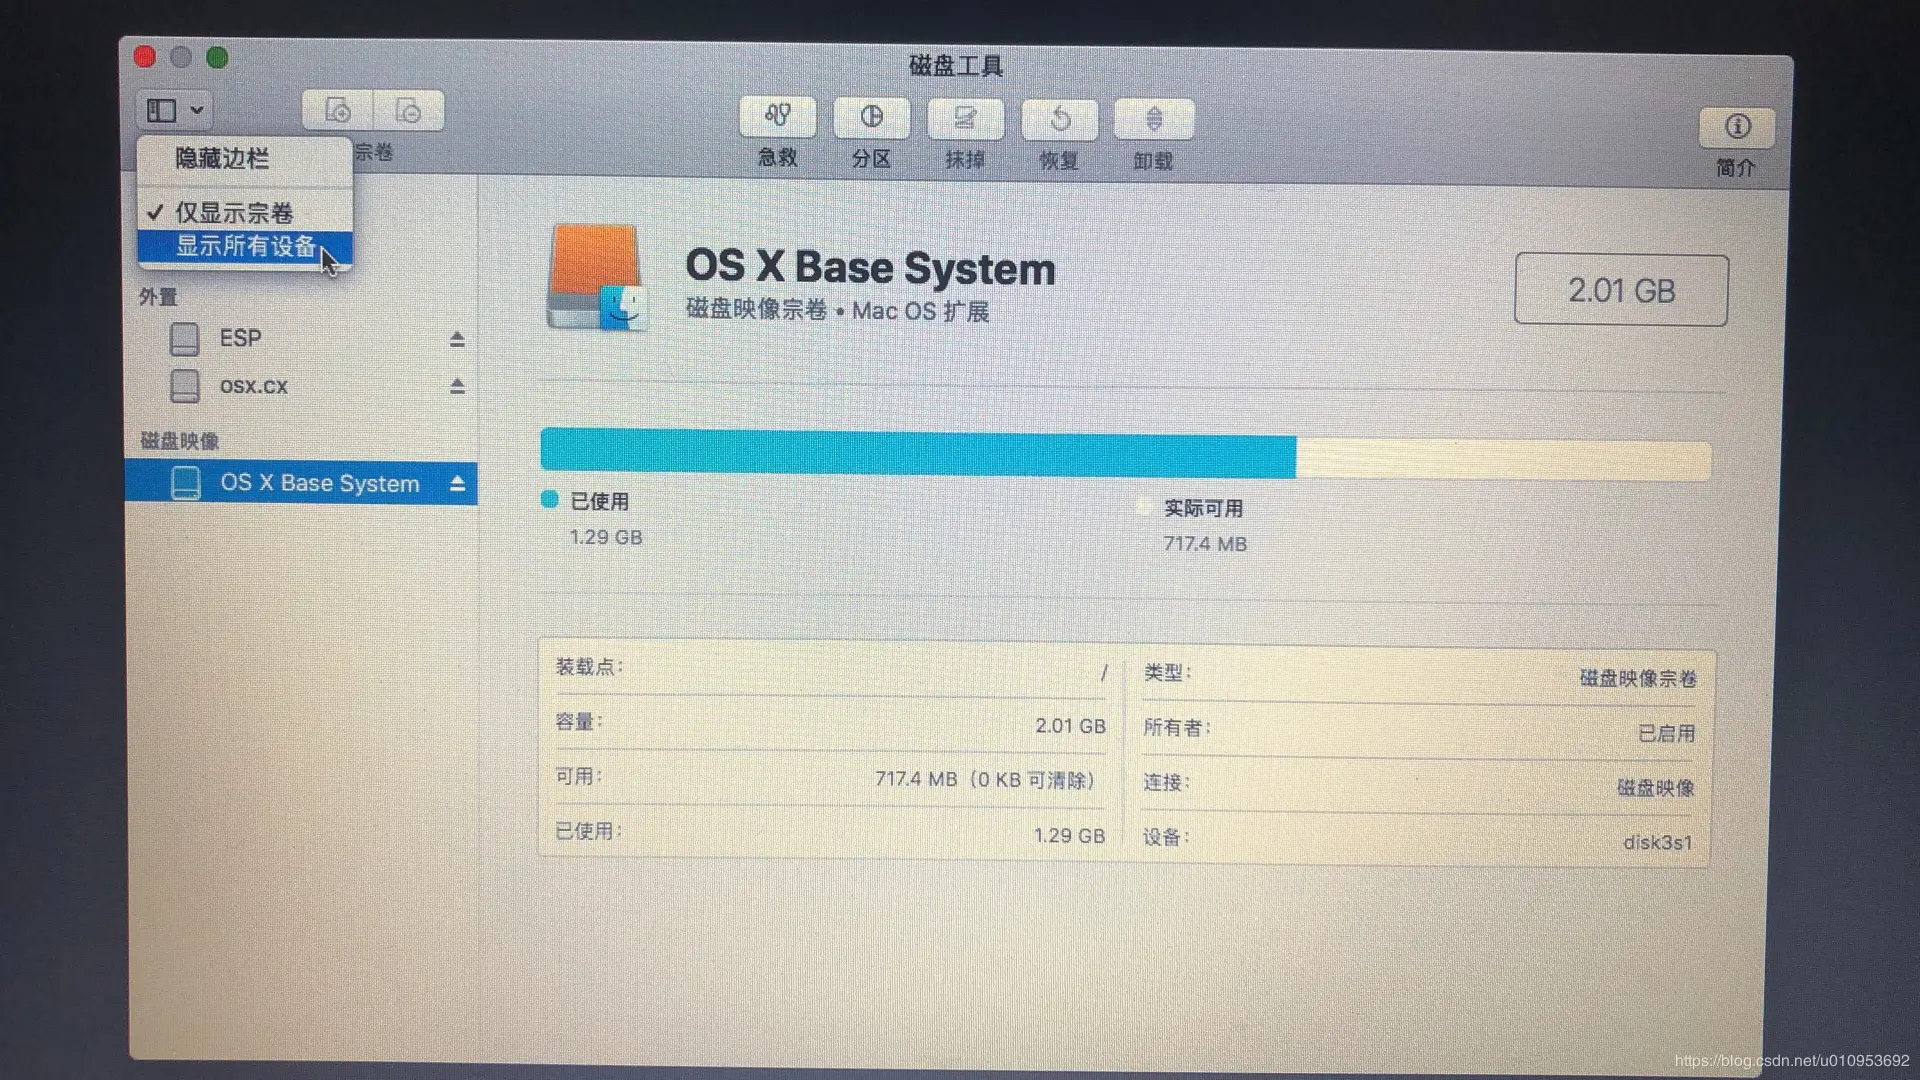The width and height of the screenshot is (1920, 1080).
Task: Click the blue used-space storage bar
Action: (x=918, y=453)
